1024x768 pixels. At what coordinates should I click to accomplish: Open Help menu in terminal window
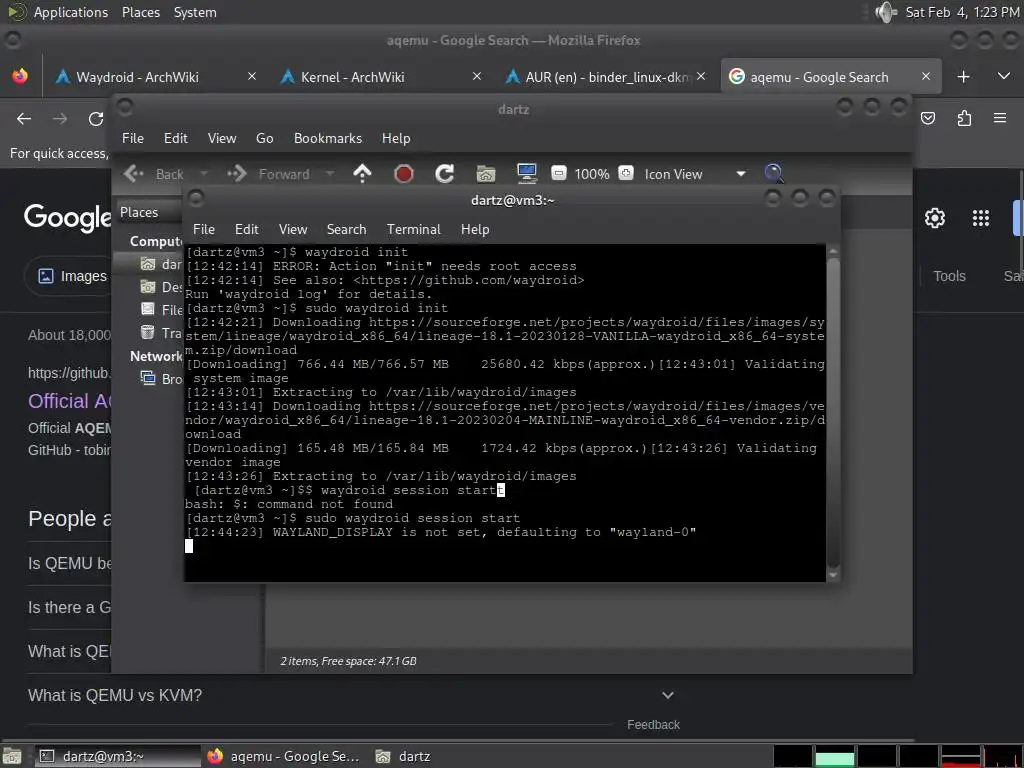(475, 229)
